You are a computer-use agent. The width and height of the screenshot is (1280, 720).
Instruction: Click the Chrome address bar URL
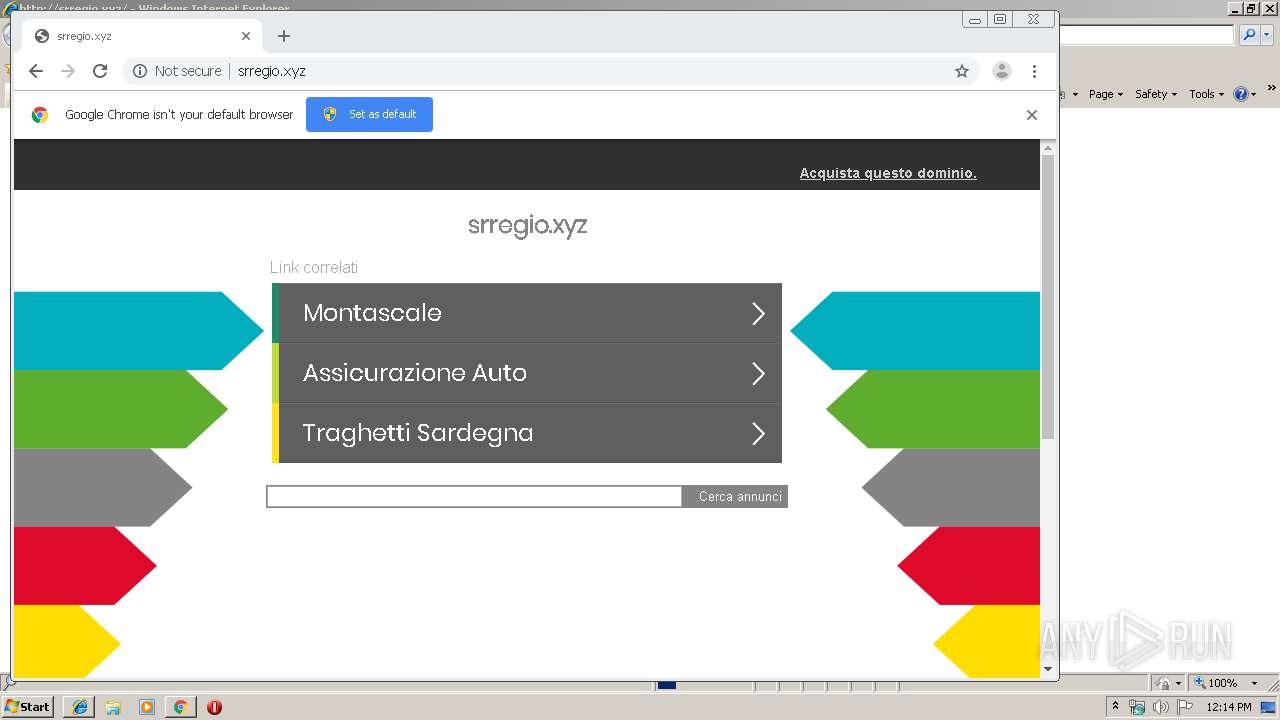pos(272,71)
